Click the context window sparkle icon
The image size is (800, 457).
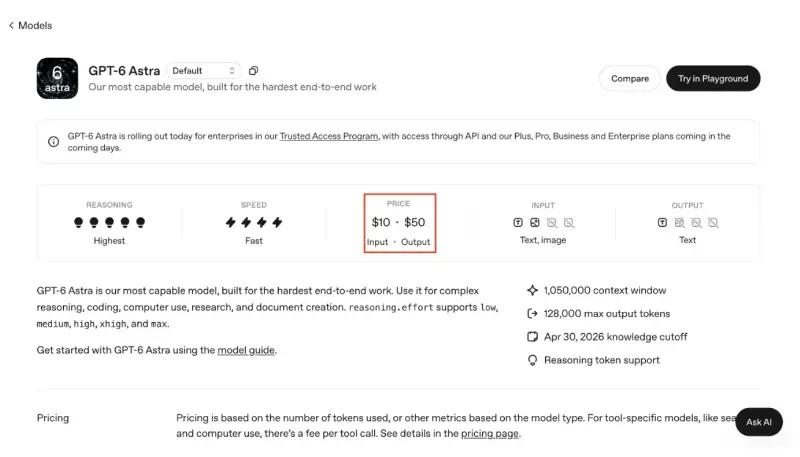point(532,290)
